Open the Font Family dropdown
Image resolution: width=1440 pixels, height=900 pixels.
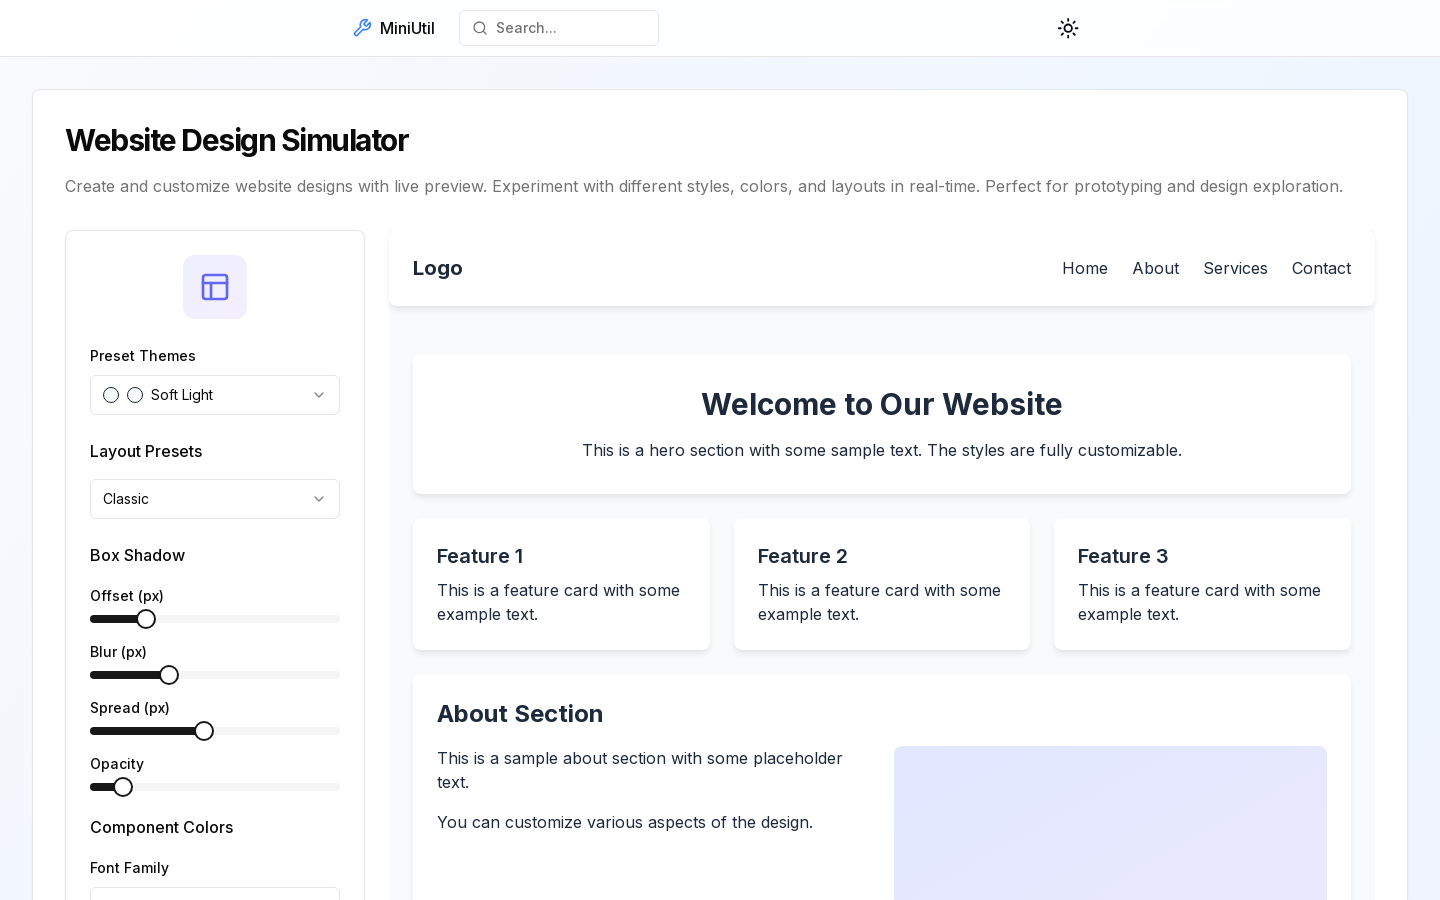coord(215,893)
